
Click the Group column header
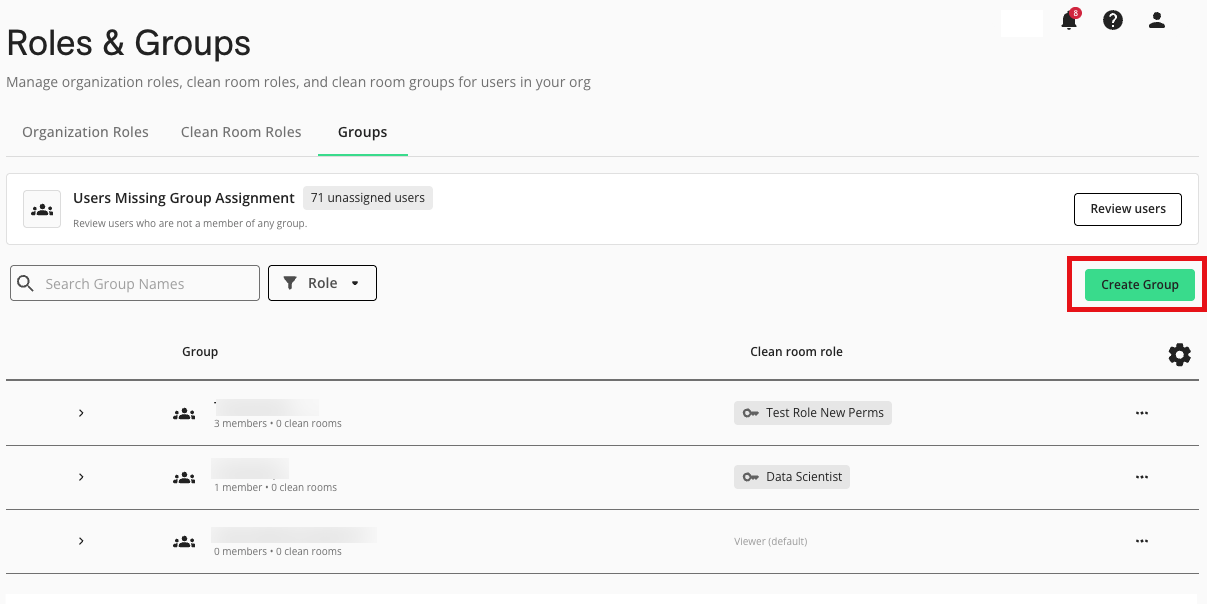pos(200,352)
